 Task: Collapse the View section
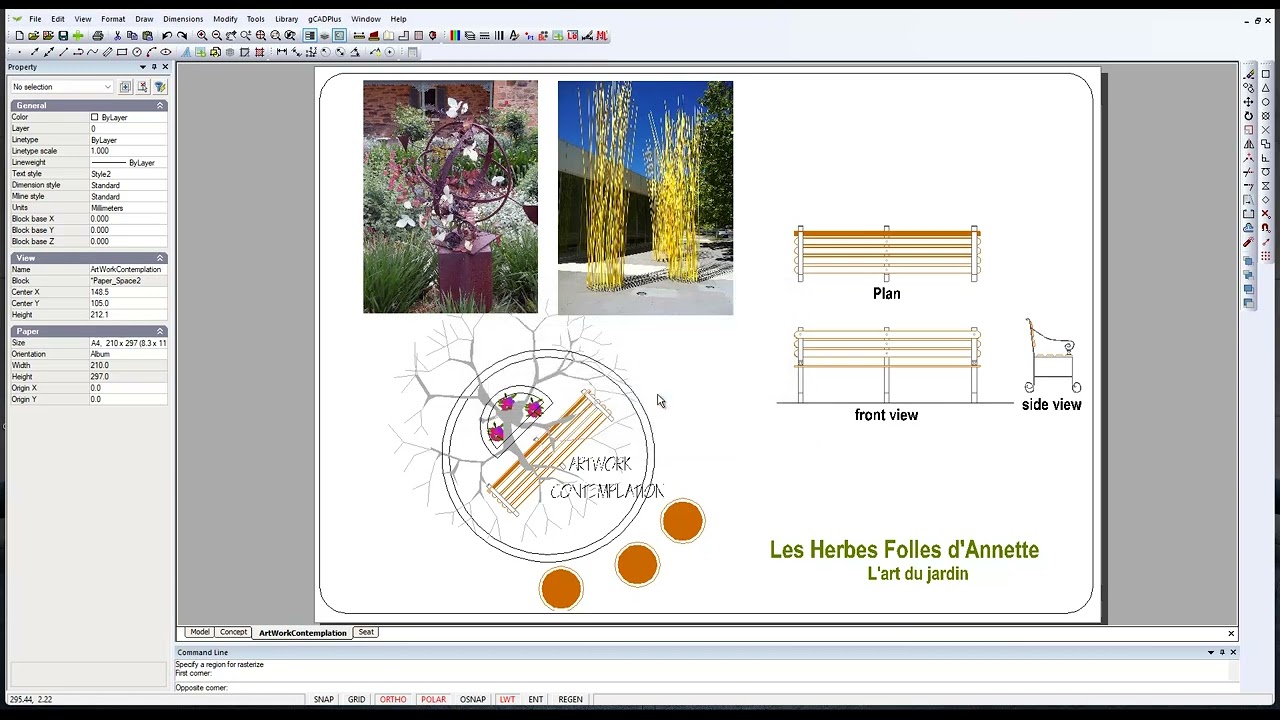[159, 258]
